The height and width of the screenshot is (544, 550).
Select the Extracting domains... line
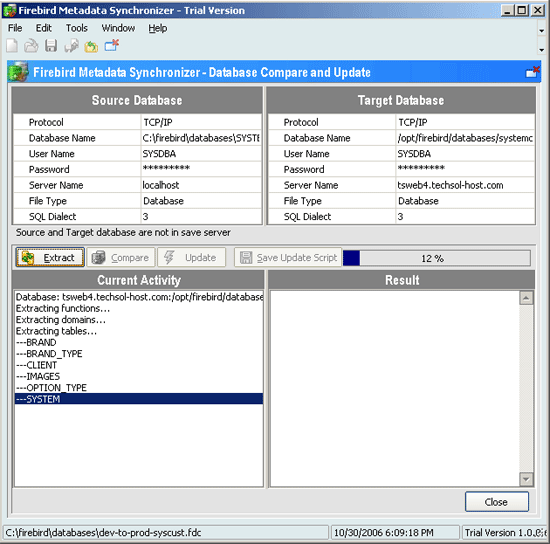click(139, 320)
